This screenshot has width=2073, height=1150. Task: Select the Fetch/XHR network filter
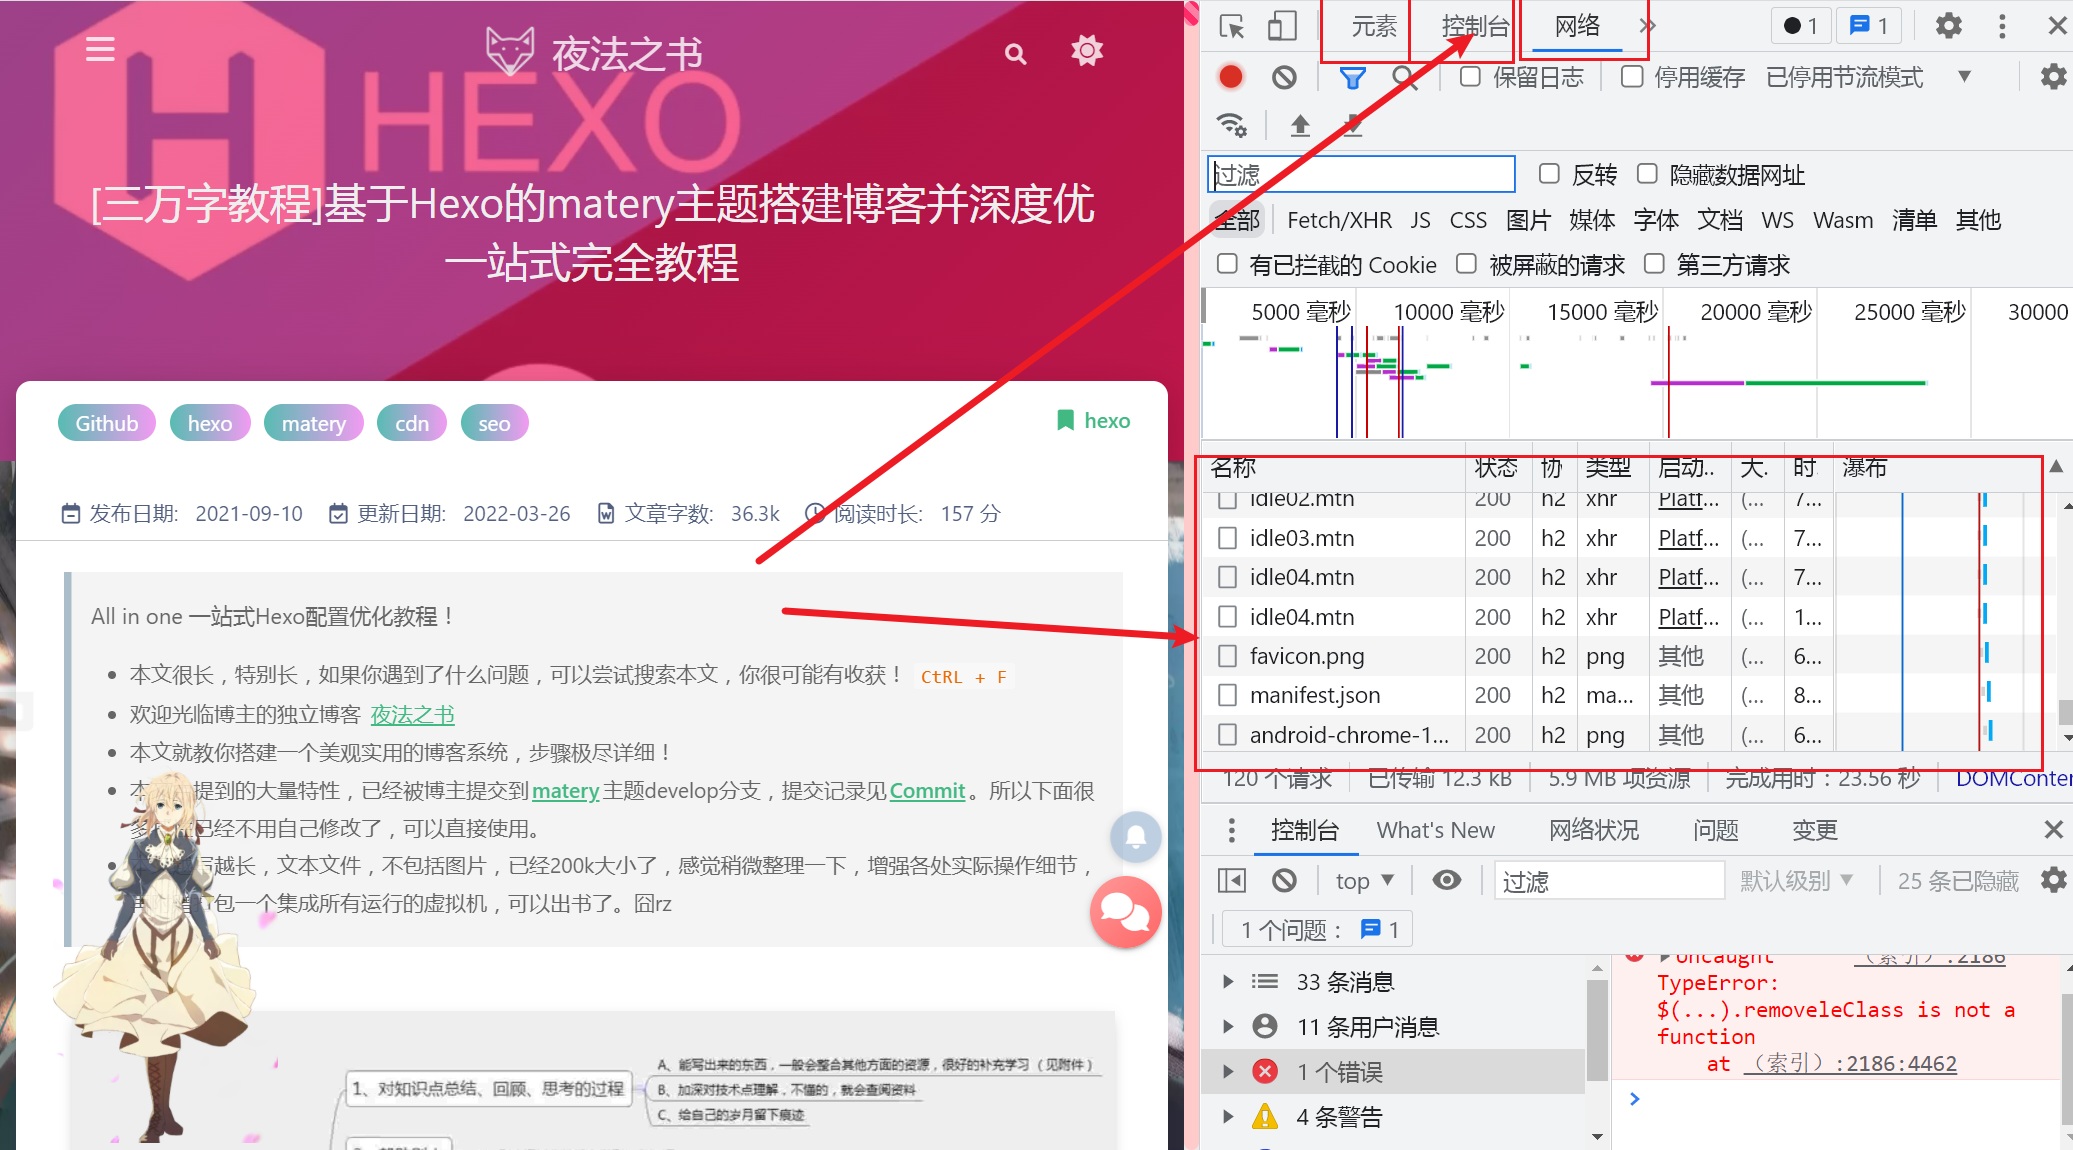1338,219
